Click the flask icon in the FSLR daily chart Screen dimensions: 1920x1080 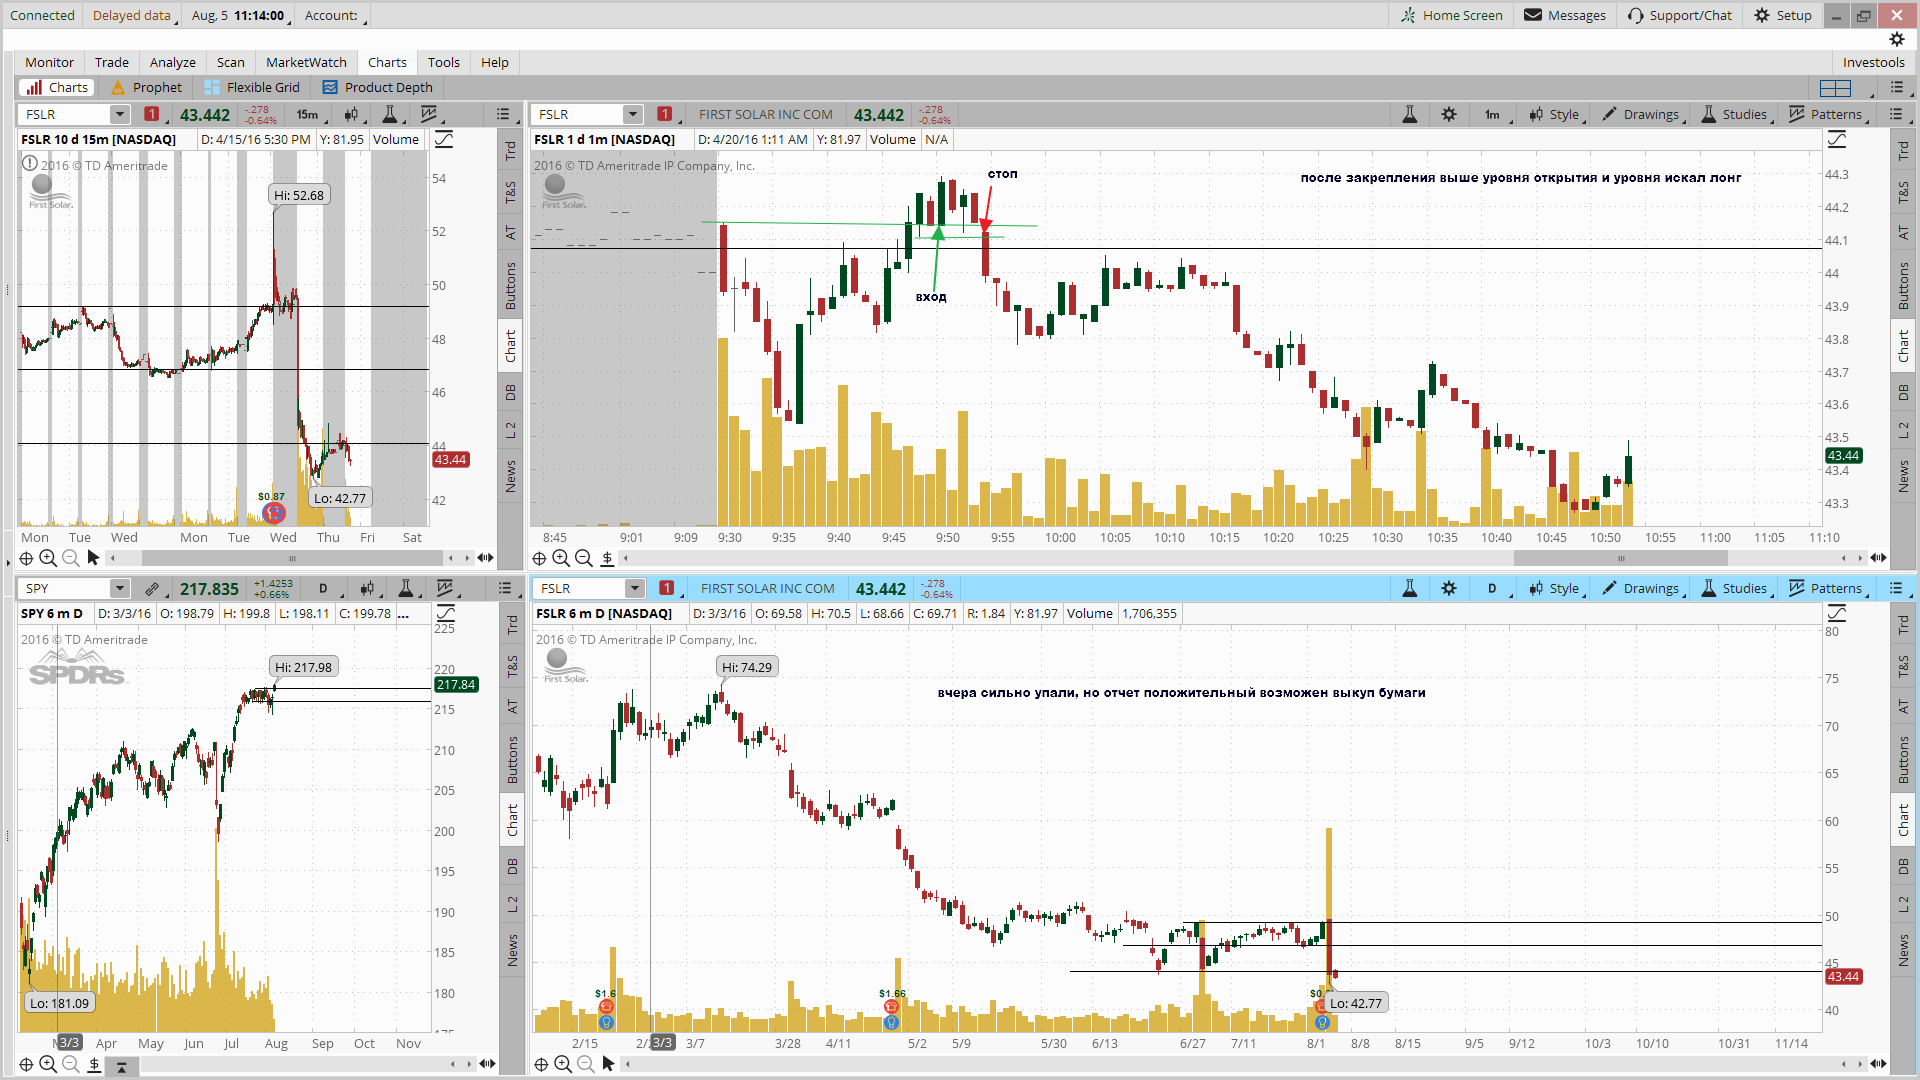(1410, 588)
